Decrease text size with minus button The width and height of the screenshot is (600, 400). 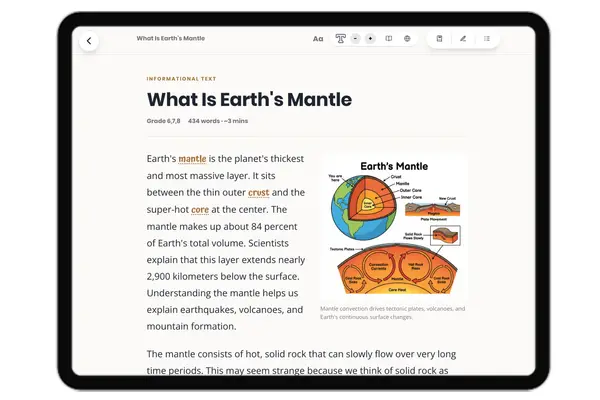[355, 39]
